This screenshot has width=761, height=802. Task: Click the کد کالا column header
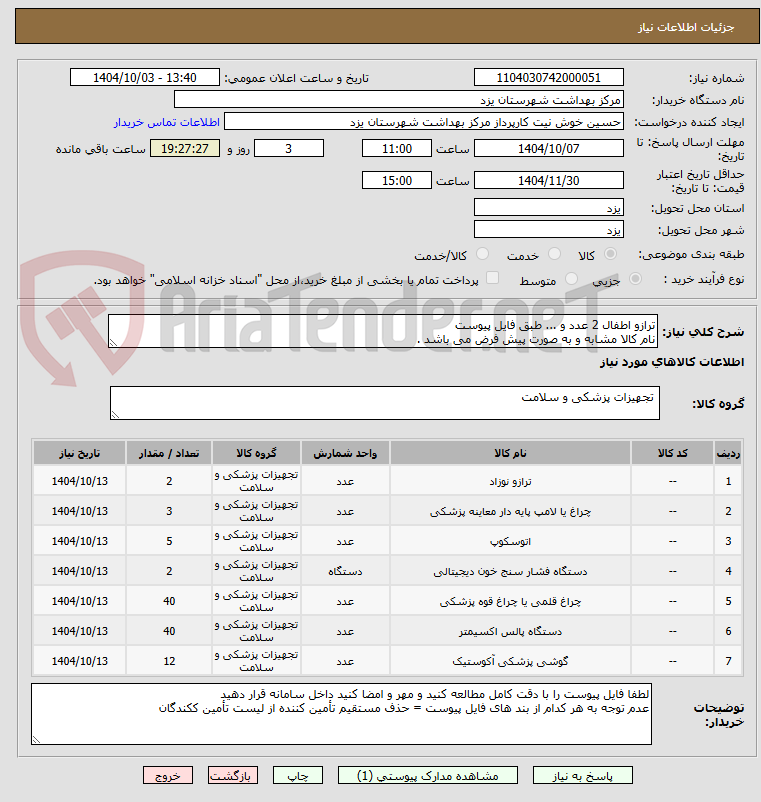click(x=673, y=453)
